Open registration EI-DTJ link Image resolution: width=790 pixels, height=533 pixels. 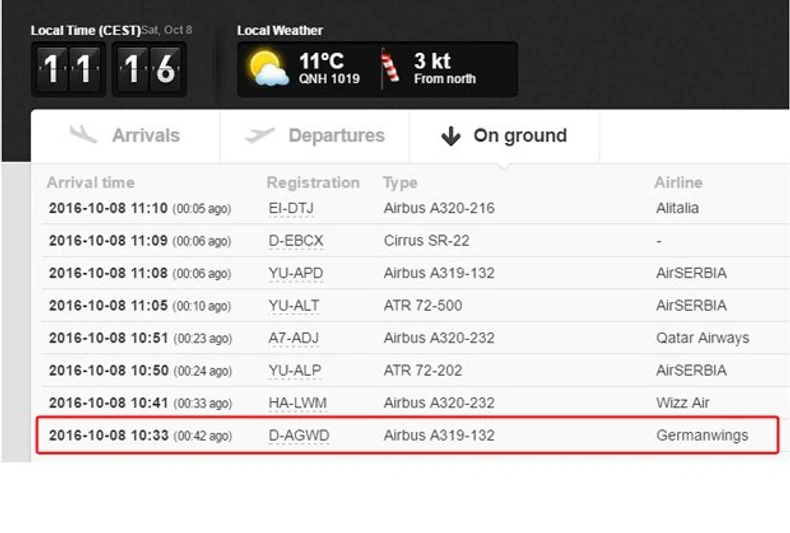(290, 209)
